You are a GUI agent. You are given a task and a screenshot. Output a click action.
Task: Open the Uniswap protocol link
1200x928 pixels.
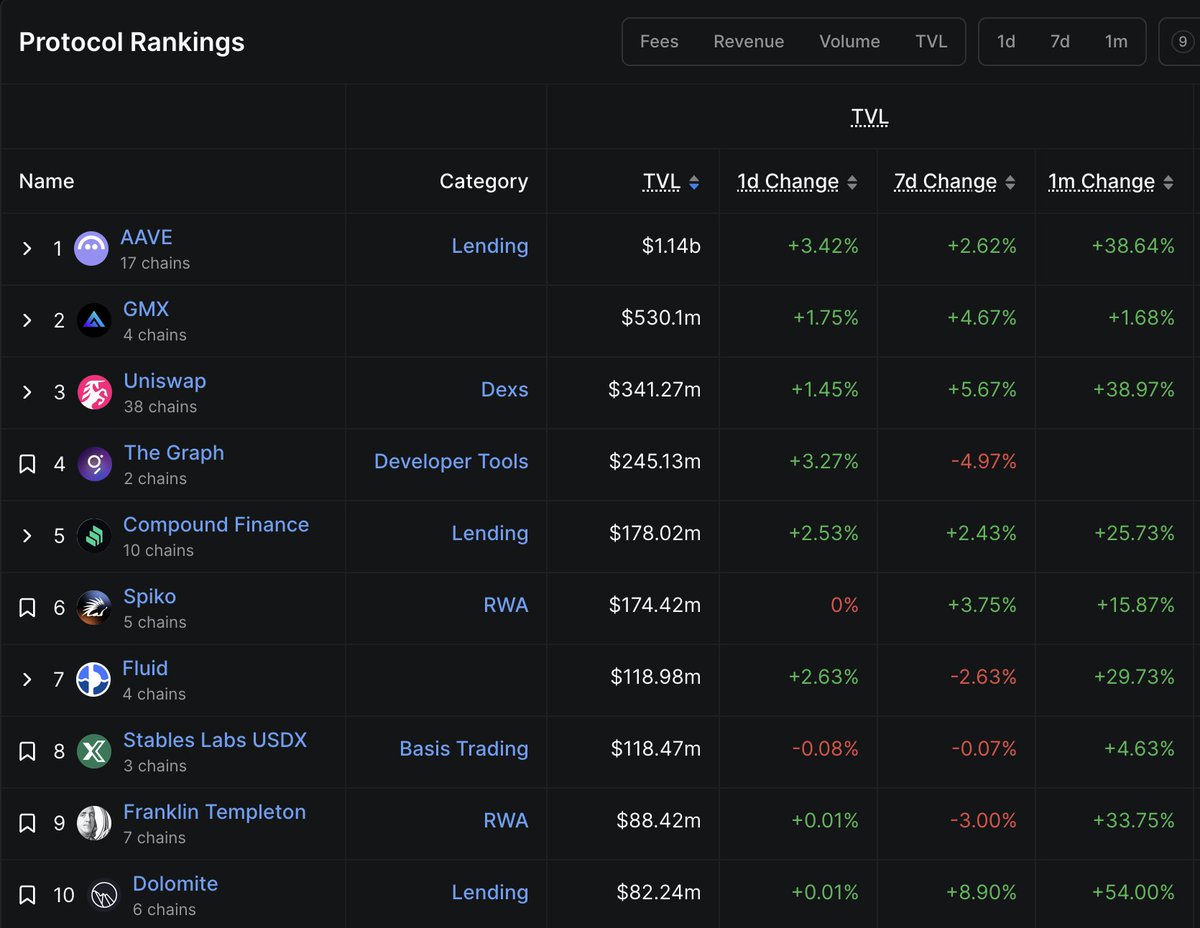pos(165,381)
